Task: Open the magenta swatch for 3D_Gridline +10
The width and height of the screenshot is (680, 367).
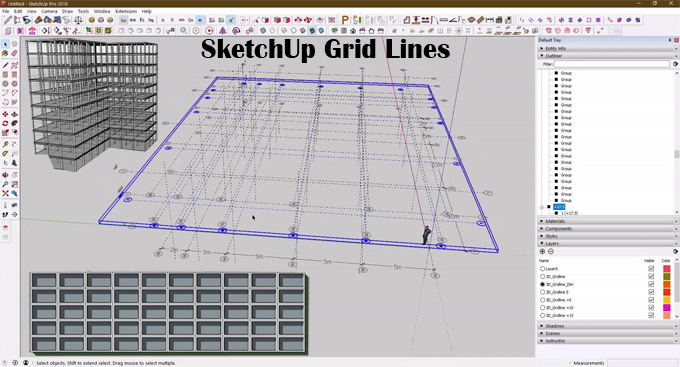Action: (x=667, y=308)
